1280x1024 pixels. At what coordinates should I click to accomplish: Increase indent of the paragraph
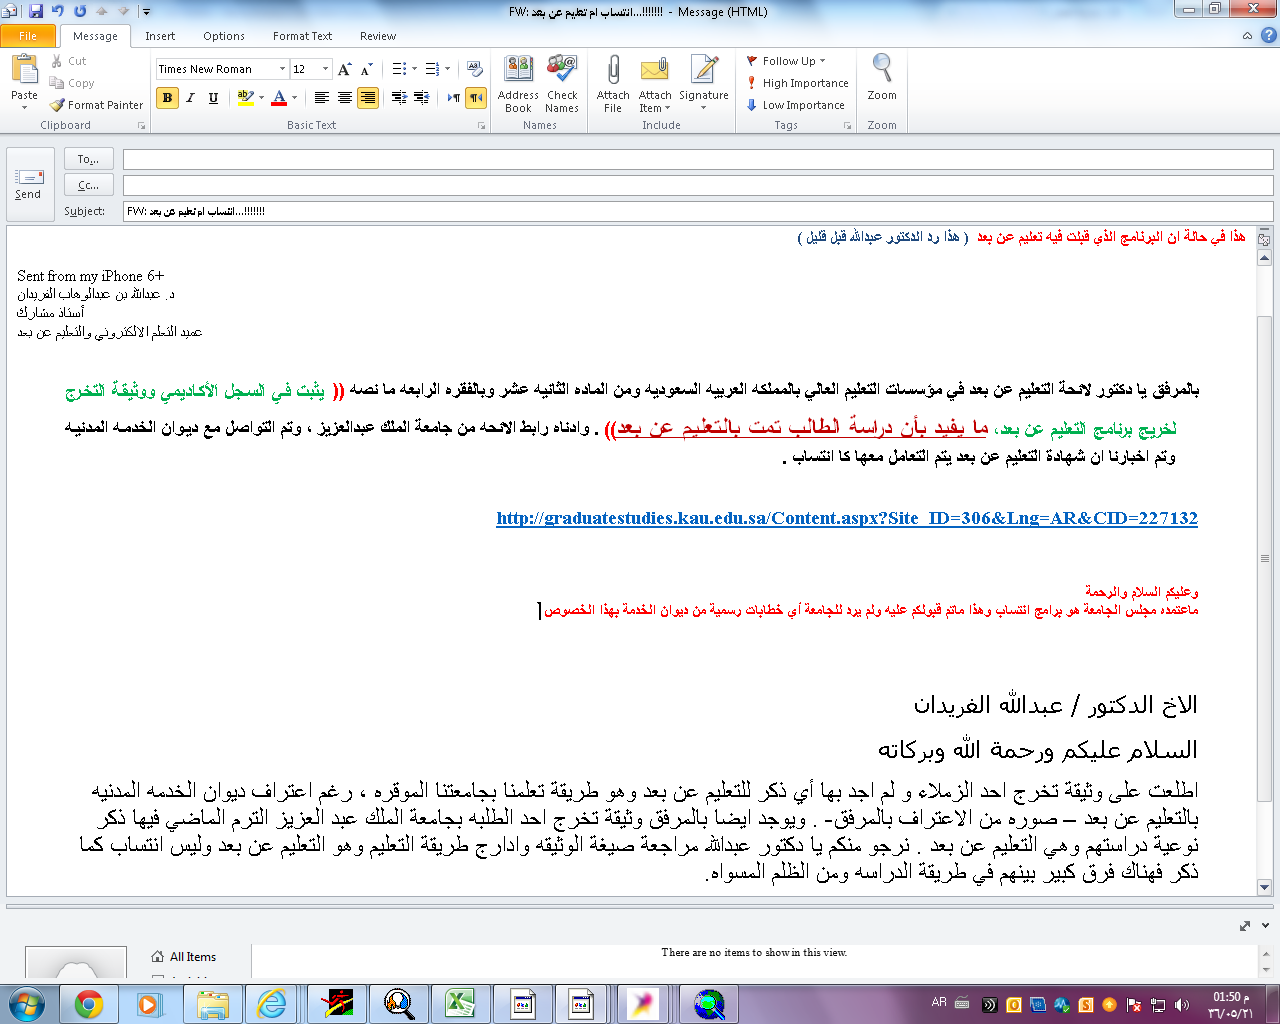coord(421,97)
